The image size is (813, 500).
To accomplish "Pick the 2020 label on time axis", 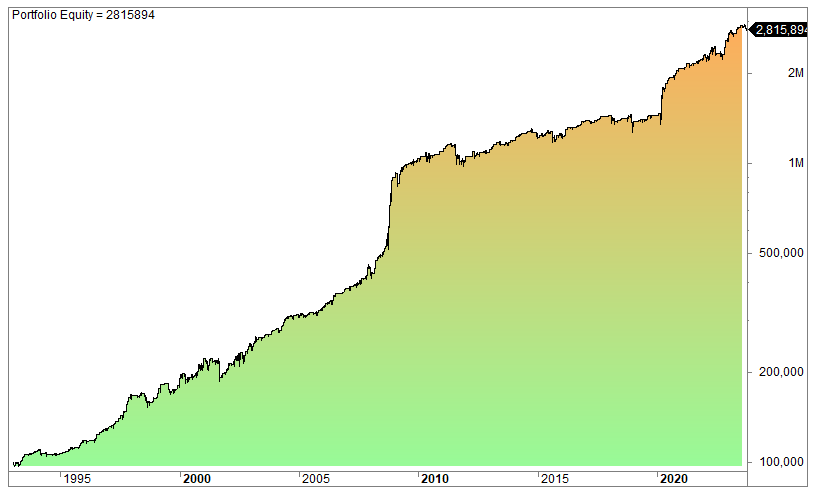I will (673, 479).
